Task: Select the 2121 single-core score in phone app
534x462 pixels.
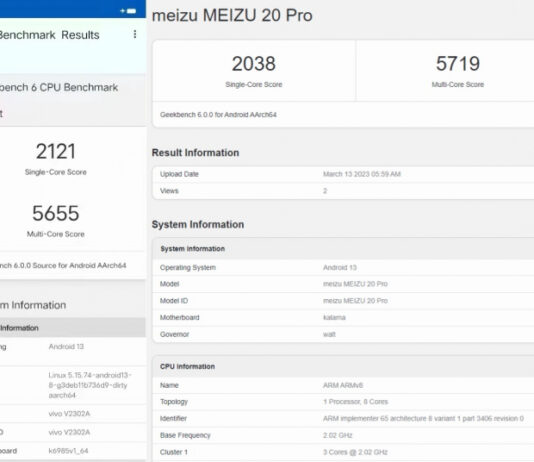Action: tap(56, 151)
